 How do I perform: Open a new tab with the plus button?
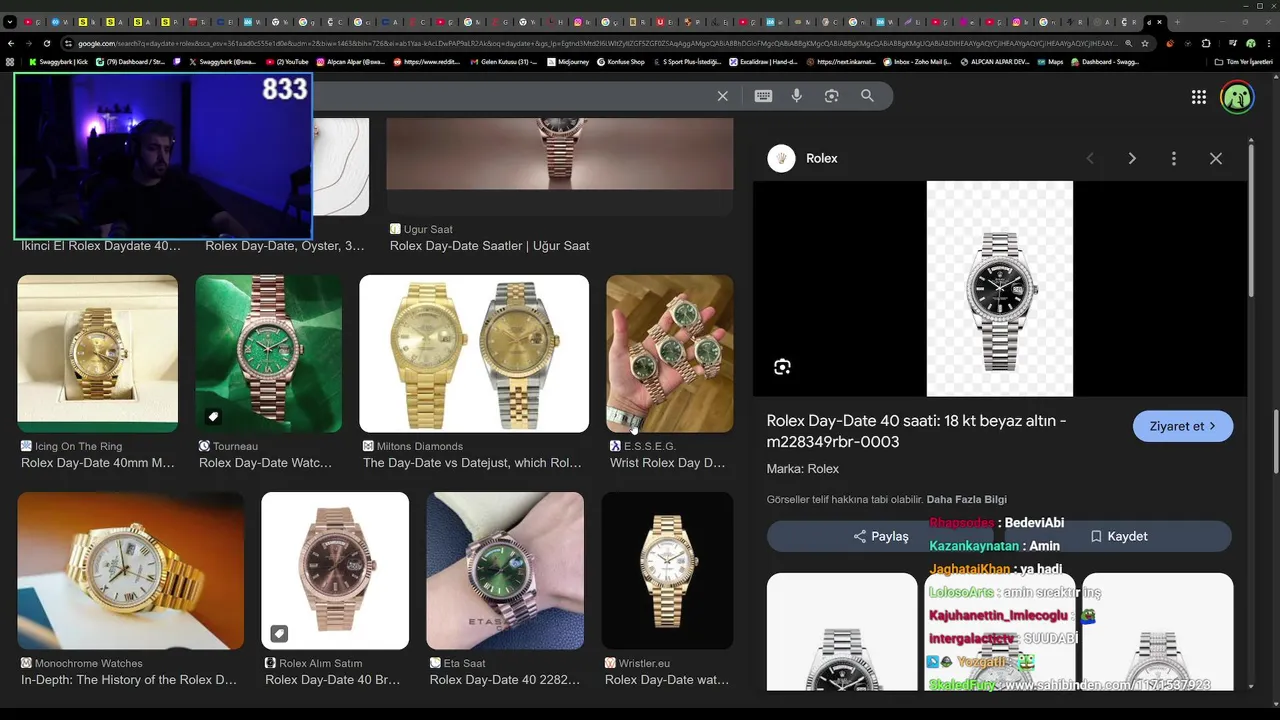point(1177,22)
